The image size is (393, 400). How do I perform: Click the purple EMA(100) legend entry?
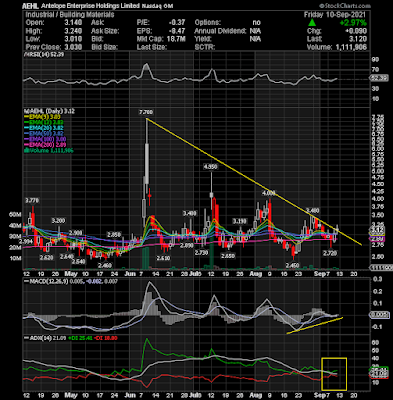46,139
